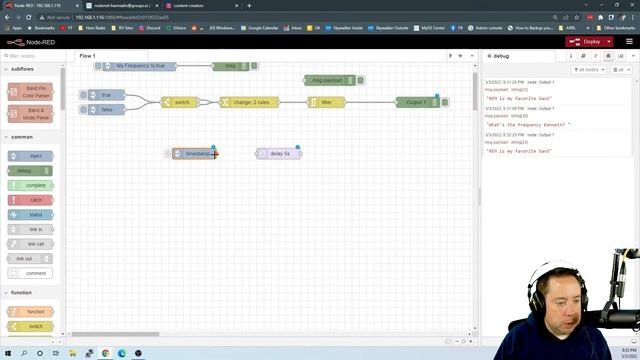
Task: Go back in browser history
Action: click(x=7, y=18)
